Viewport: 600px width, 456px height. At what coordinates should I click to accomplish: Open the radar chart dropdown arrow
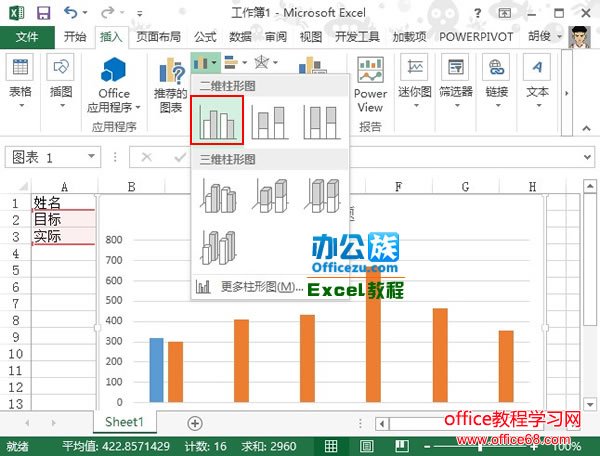[275, 62]
